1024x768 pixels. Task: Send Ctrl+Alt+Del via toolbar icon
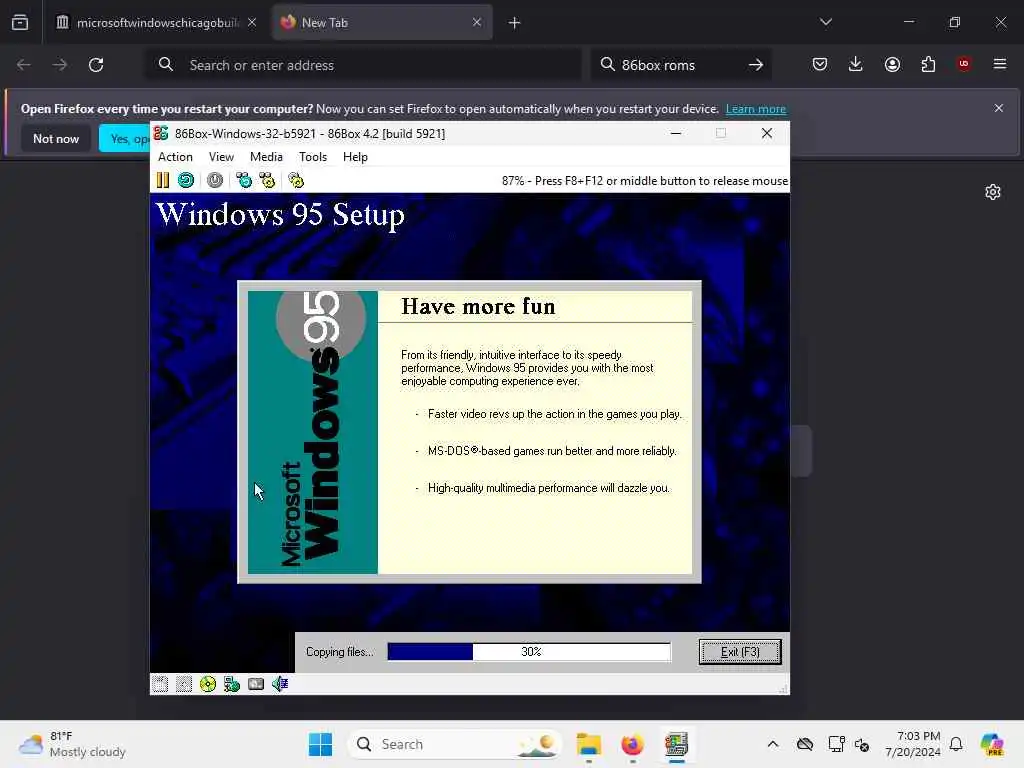pos(244,180)
